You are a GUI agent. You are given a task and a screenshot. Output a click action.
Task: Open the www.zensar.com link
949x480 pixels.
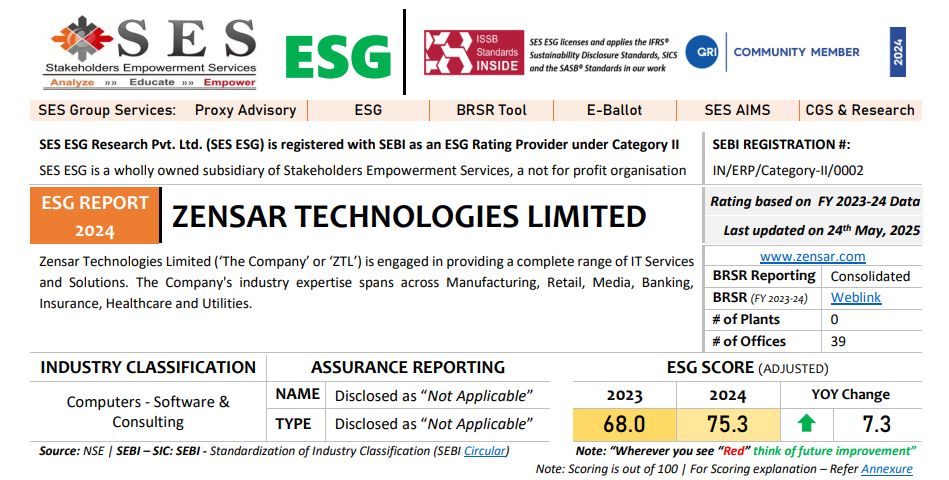tap(812, 256)
